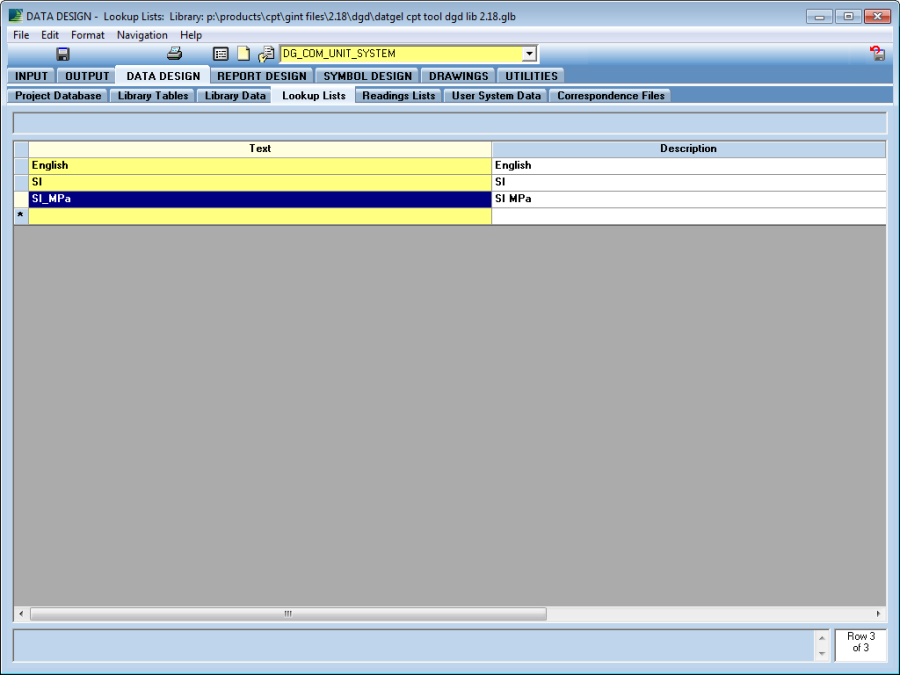Image resolution: width=900 pixels, height=675 pixels.
Task: Click the SI MPa description cell
Action: tap(688, 199)
